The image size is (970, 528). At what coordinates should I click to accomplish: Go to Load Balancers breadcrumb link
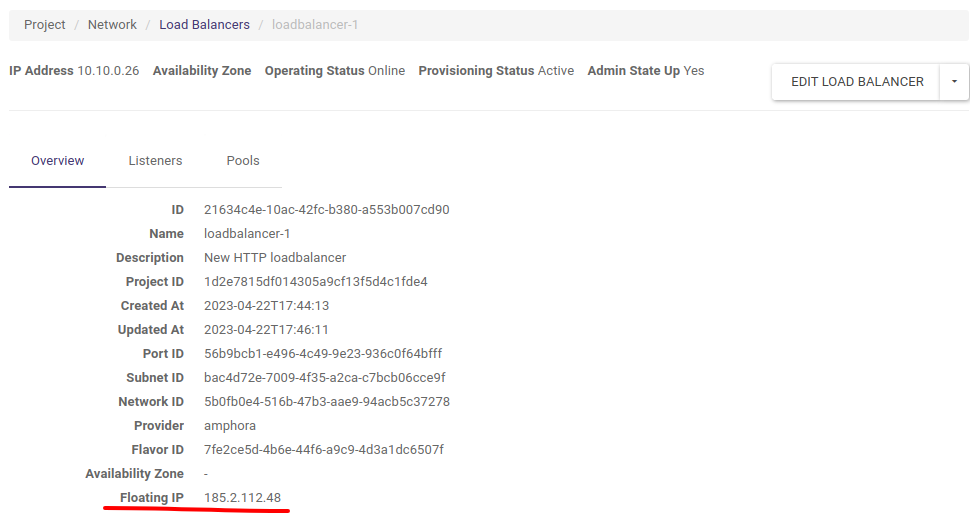pos(204,25)
